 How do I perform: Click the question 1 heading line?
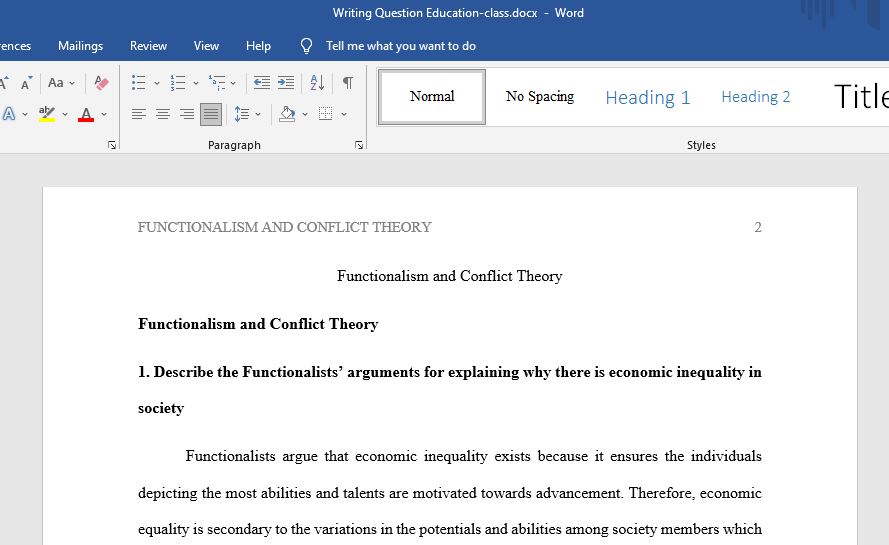click(450, 372)
